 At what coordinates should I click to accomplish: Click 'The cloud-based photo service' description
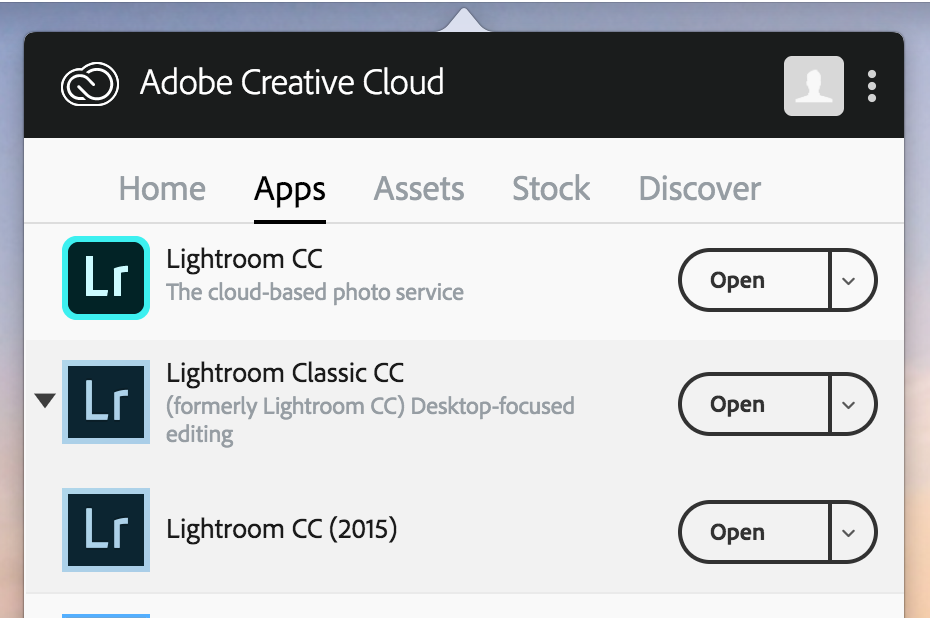click(315, 292)
